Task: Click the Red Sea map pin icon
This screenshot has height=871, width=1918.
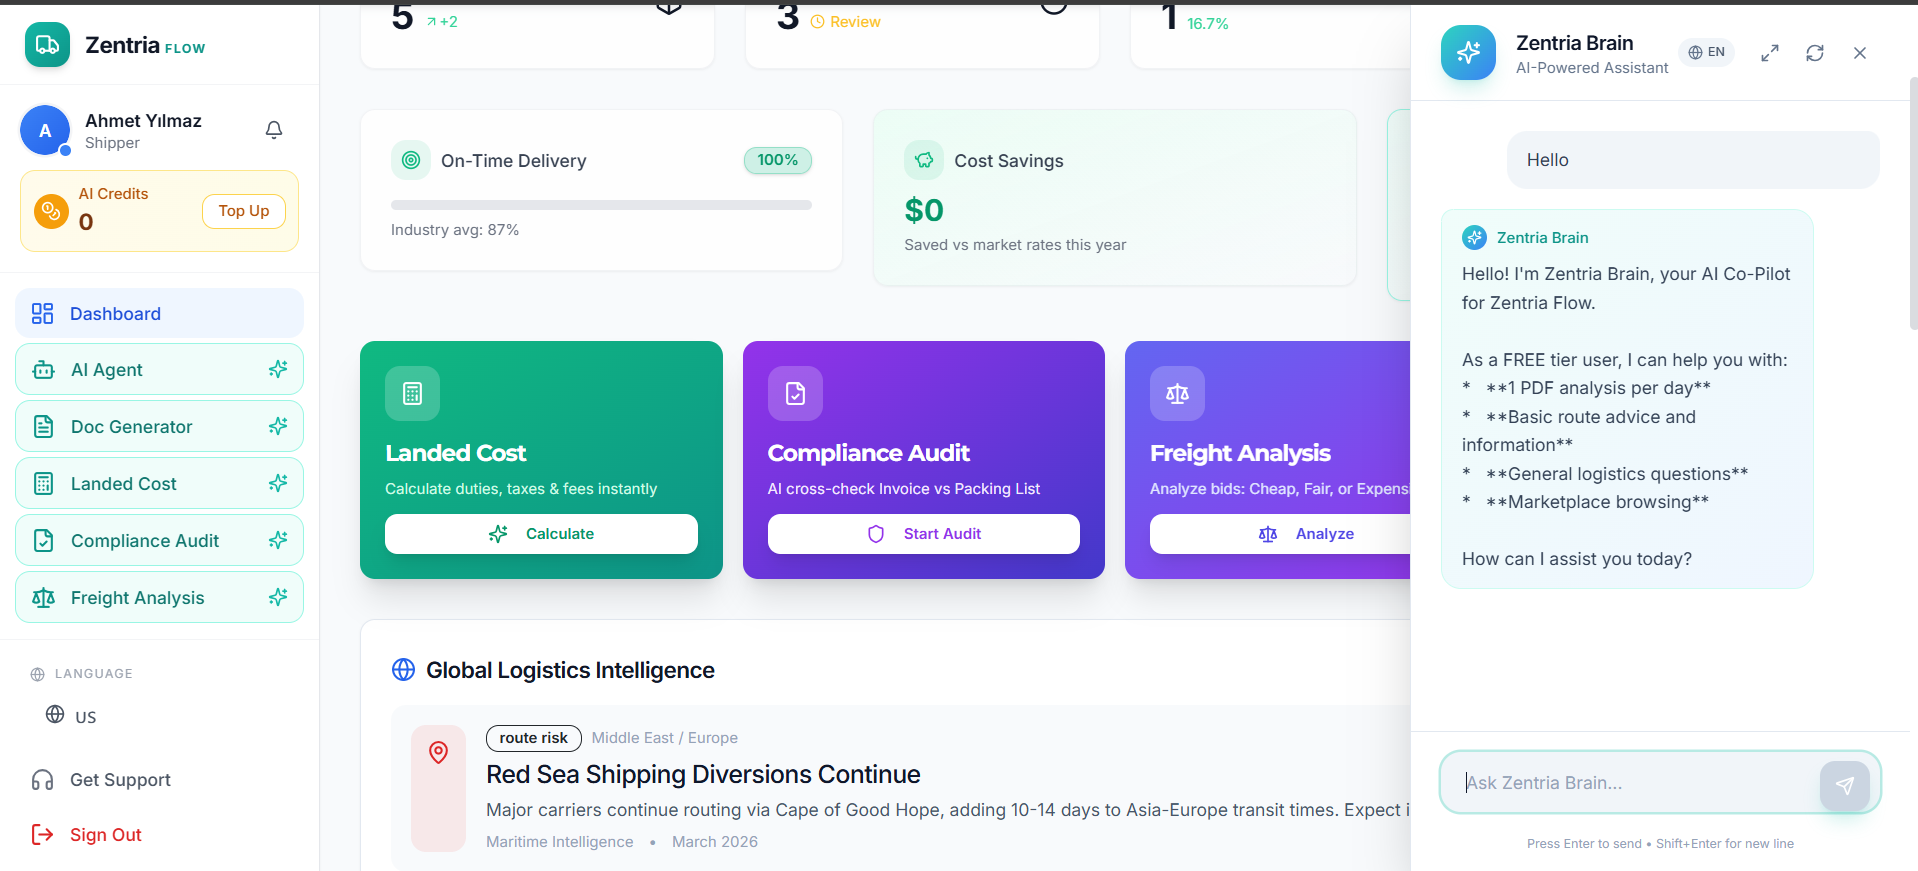Action: coord(438,752)
